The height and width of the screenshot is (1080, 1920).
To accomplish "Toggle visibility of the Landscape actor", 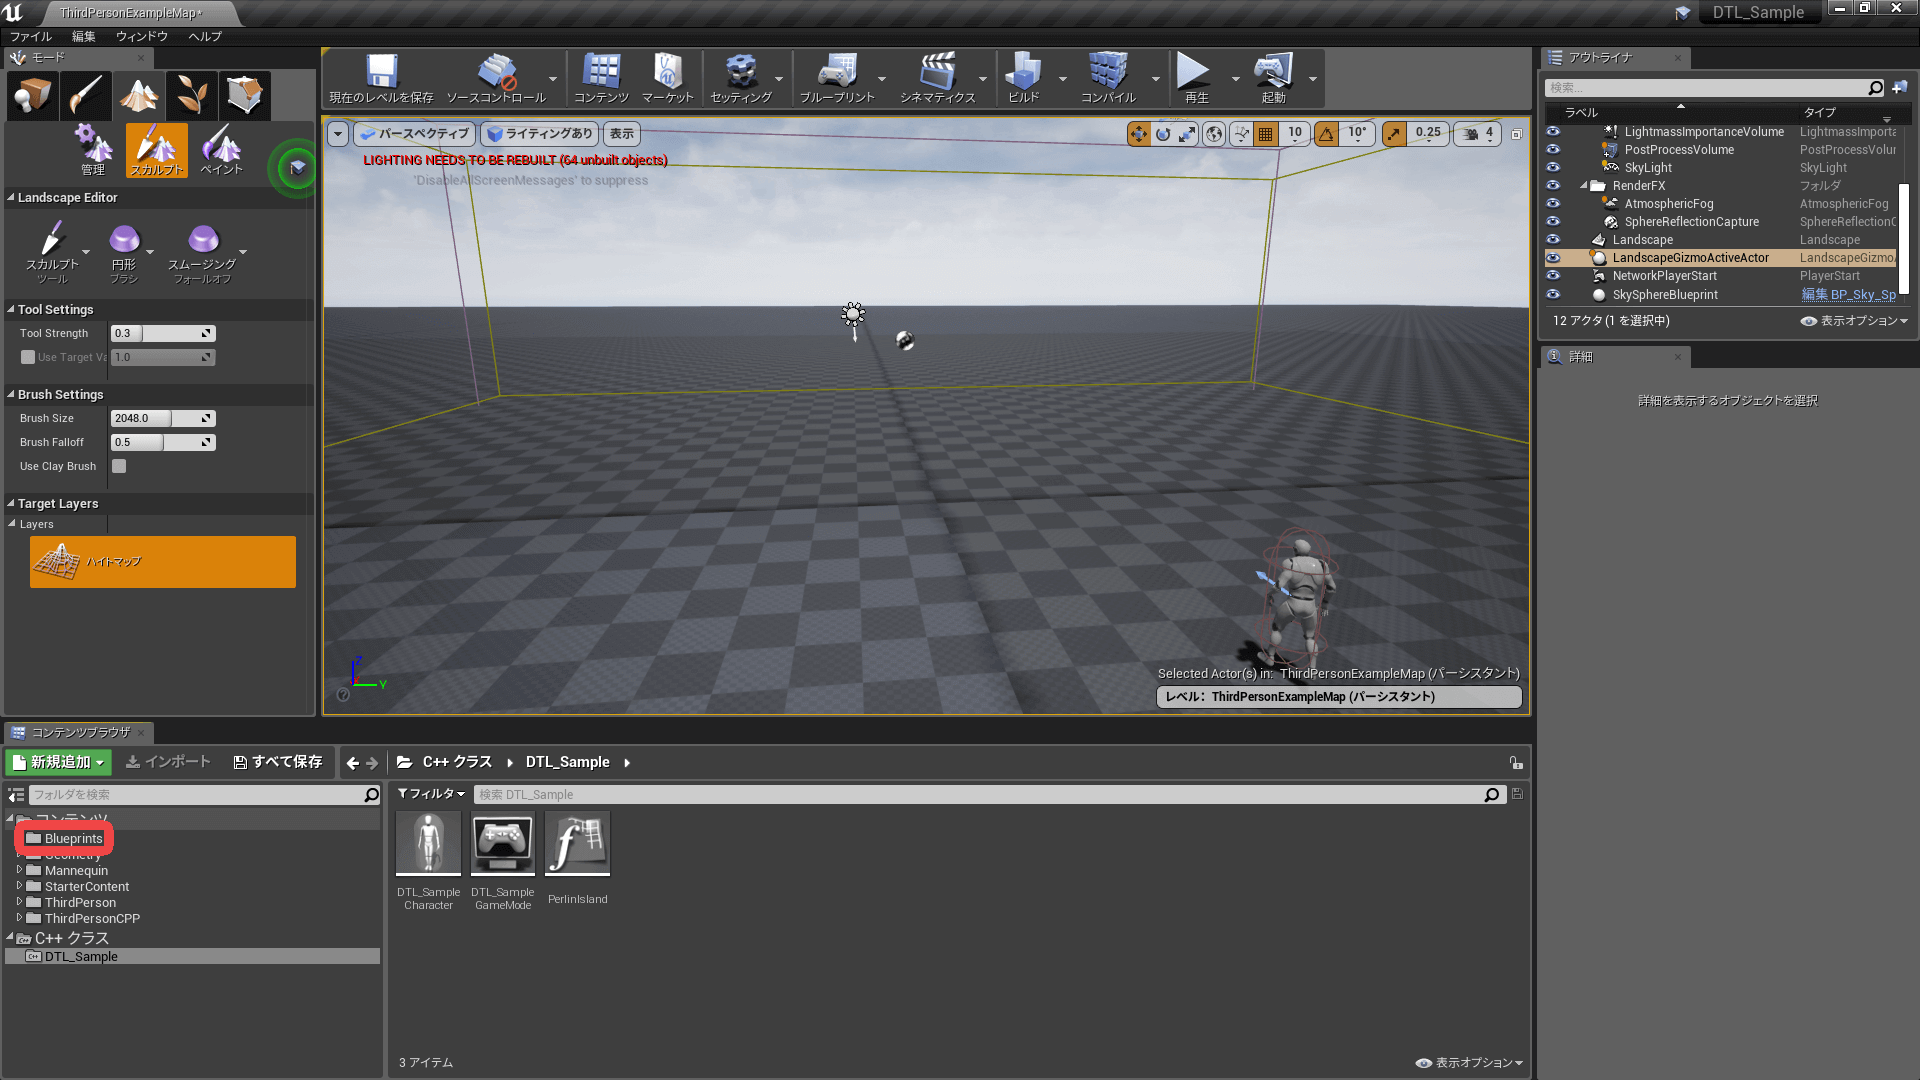I will [1553, 240].
